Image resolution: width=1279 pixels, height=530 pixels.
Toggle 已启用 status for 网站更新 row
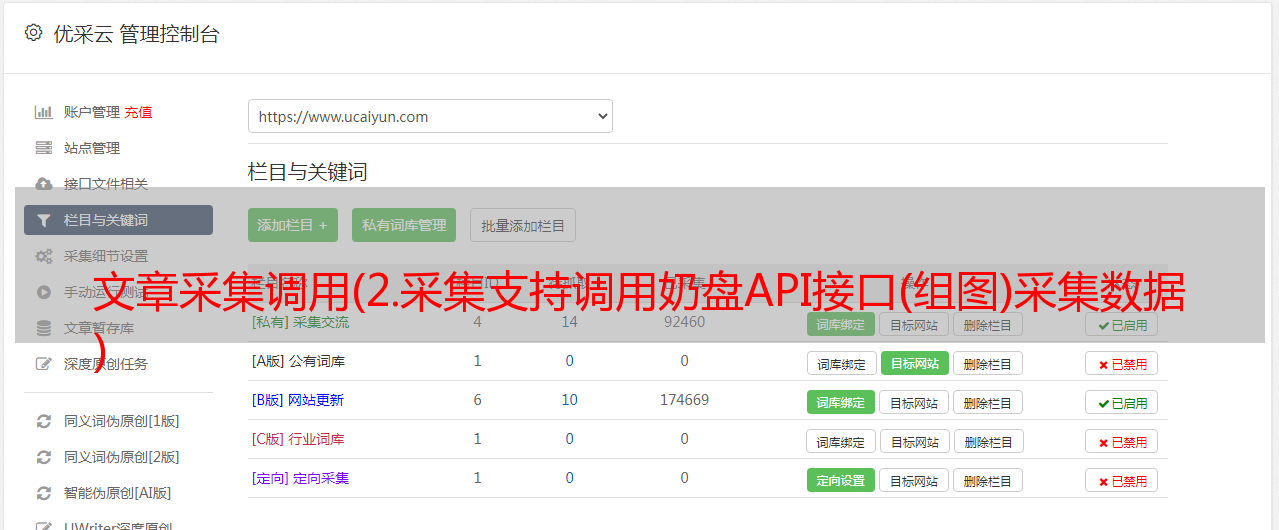pos(1121,403)
